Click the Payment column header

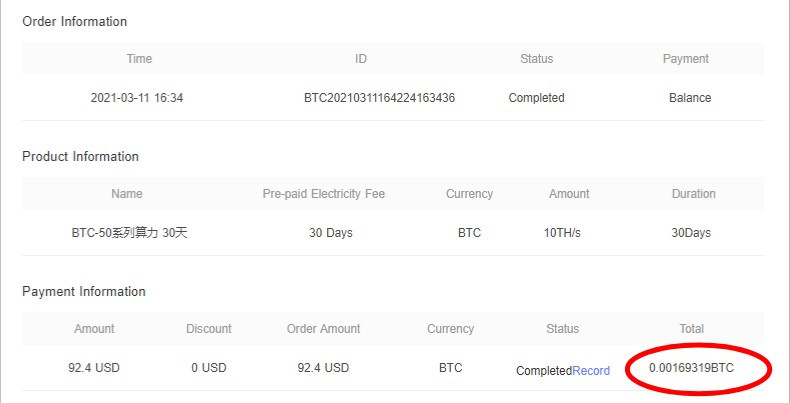[686, 59]
